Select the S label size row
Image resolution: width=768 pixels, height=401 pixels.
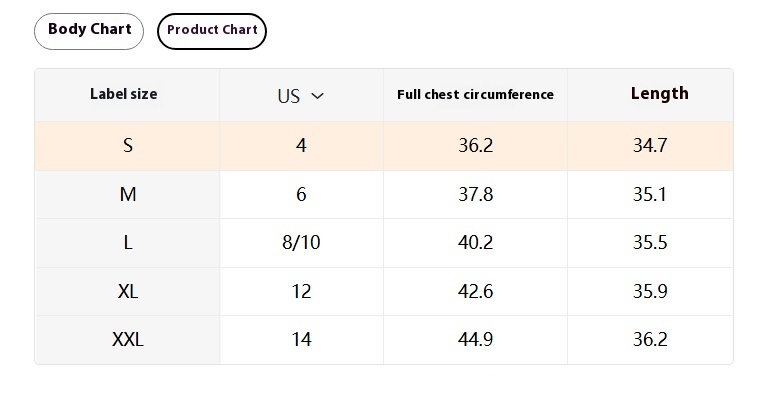[x=384, y=145]
